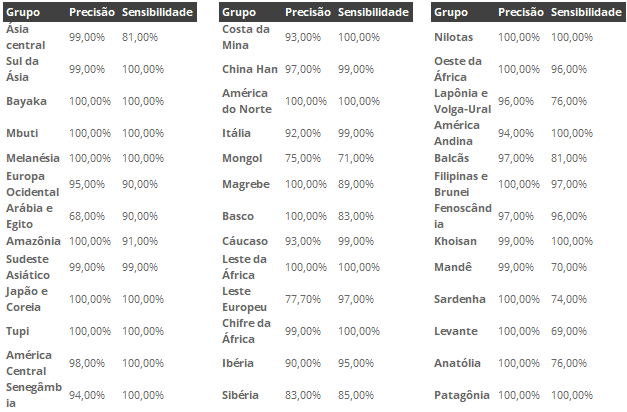Select the Sibéria group name

tap(240, 395)
